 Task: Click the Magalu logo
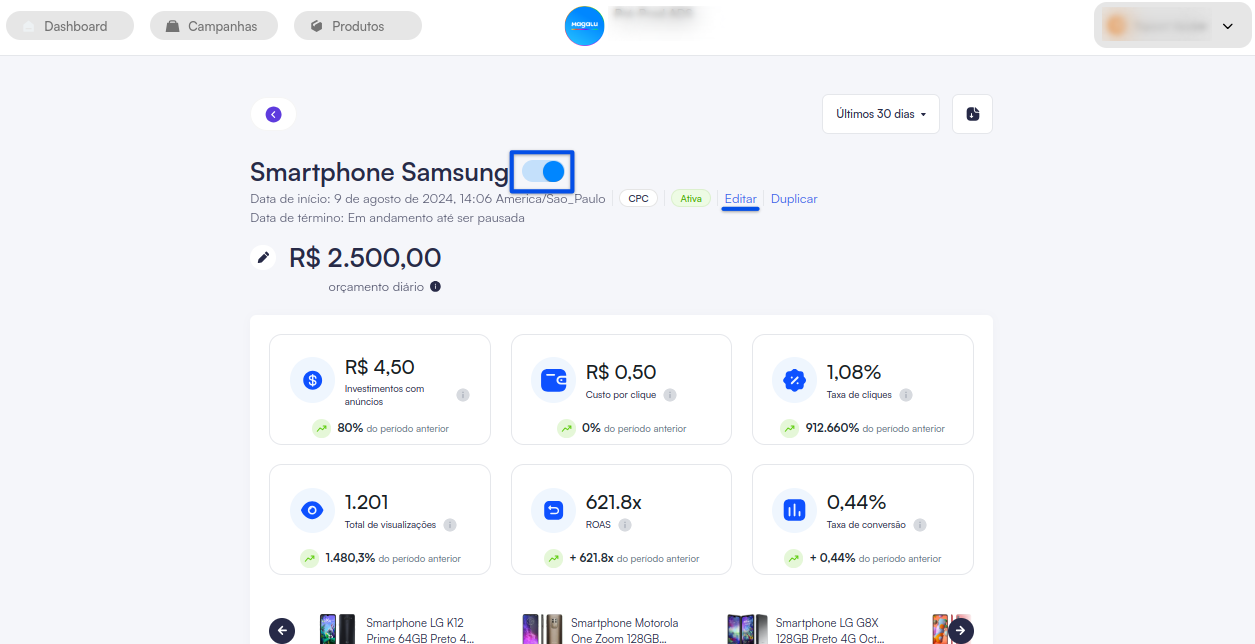pos(584,26)
